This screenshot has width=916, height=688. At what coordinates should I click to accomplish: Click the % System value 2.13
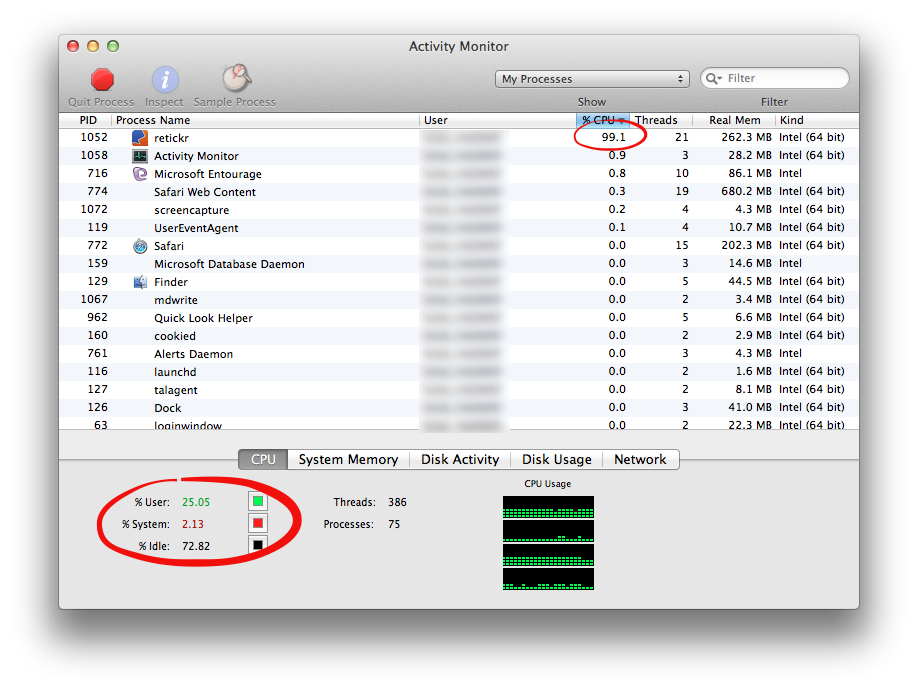coord(193,524)
